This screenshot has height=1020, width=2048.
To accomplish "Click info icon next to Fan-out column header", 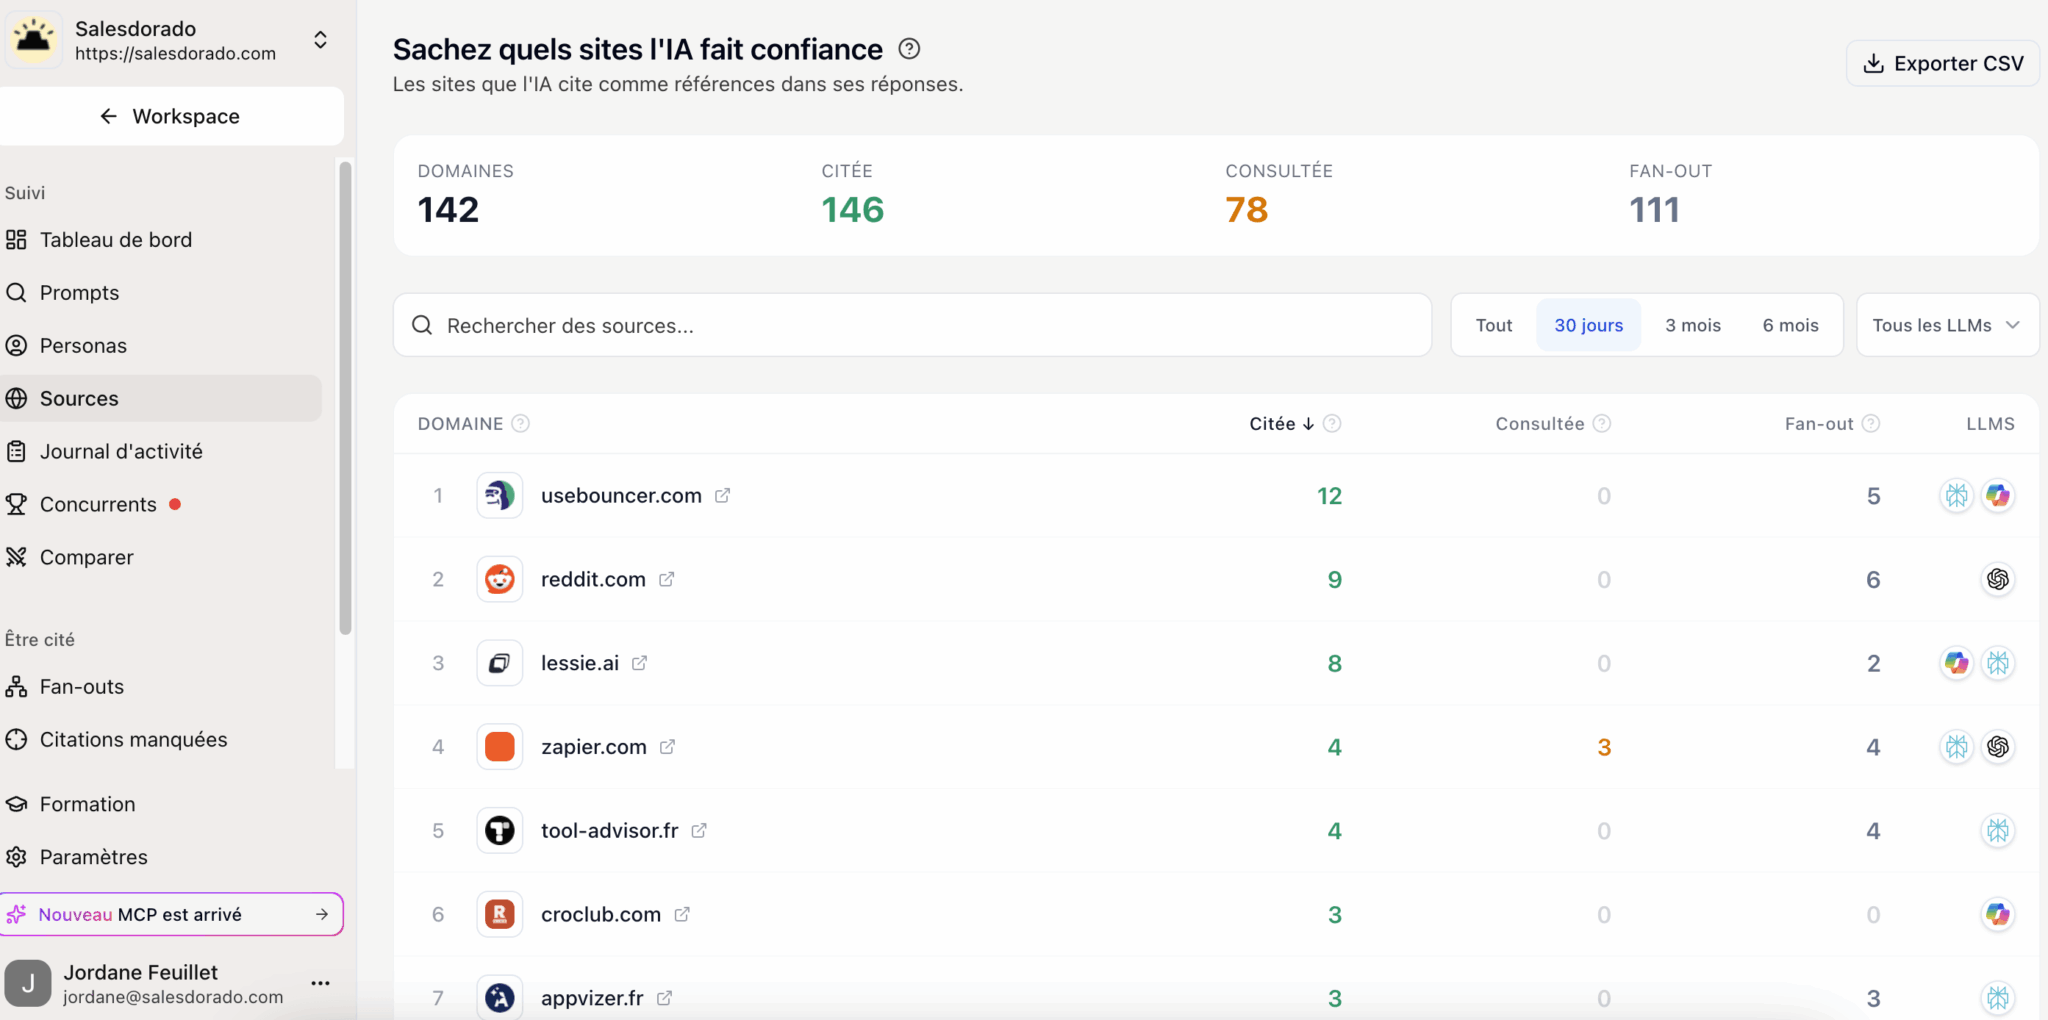I will point(1871,424).
